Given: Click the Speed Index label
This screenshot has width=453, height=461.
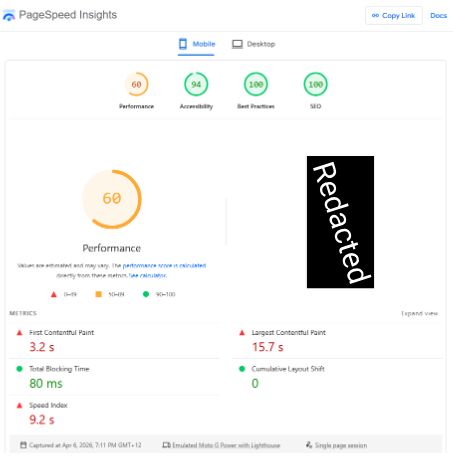Looking at the screenshot, I should (48, 405).
